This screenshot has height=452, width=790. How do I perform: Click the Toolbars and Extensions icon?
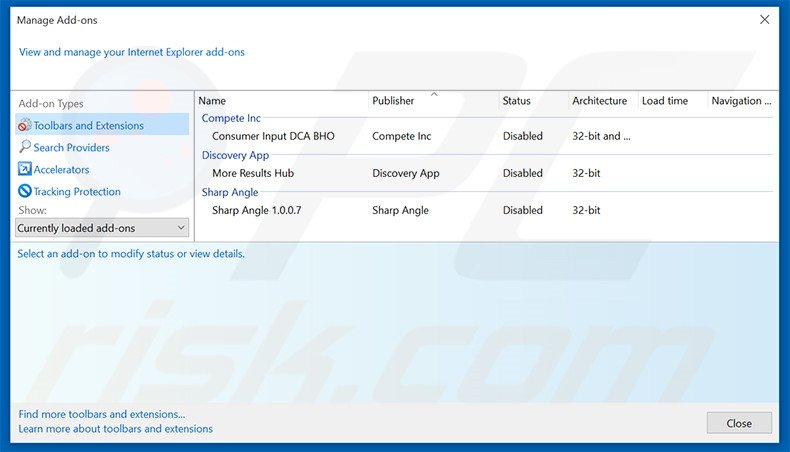pyautogui.click(x=25, y=125)
